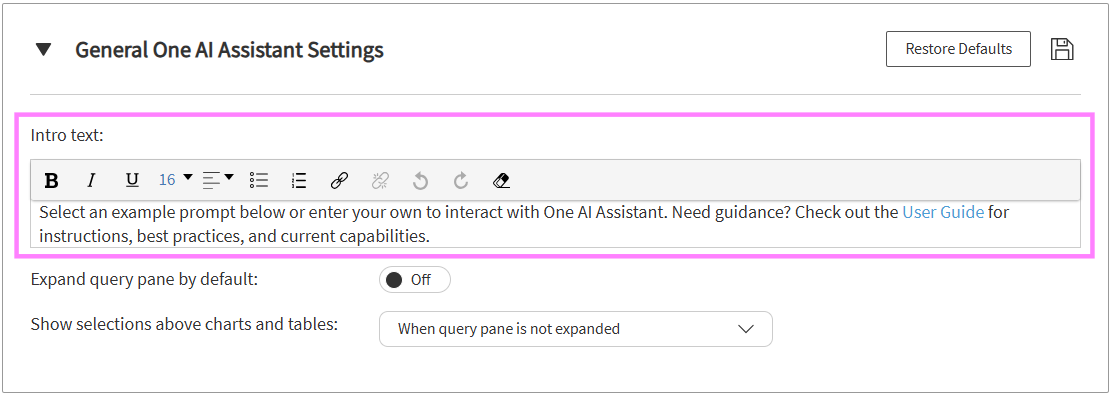Undo the last edit
Viewport: 1111px width, 394px height.
[420, 181]
